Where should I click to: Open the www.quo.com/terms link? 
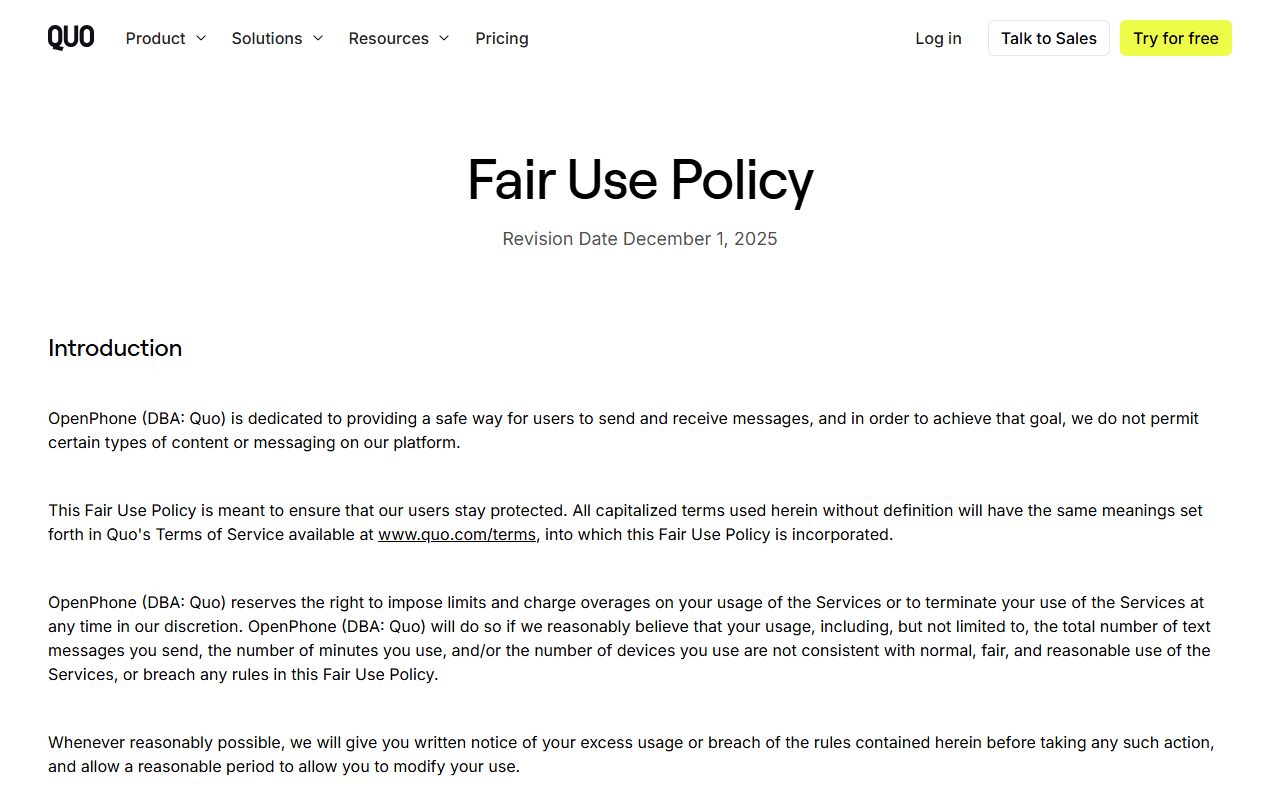click(457, 534)
